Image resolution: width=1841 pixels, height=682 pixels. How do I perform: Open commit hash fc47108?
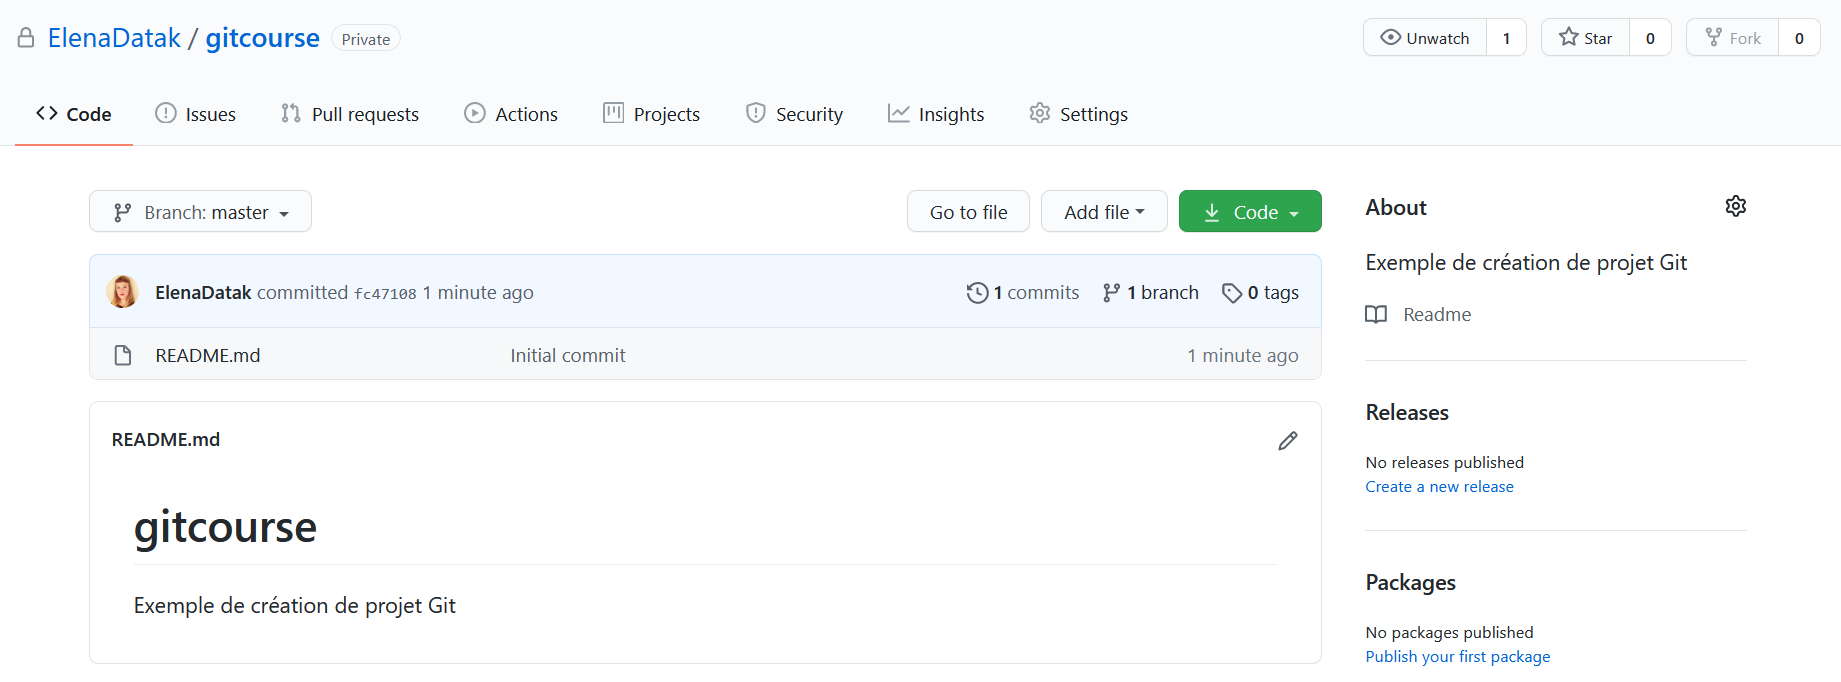[385, 294]
